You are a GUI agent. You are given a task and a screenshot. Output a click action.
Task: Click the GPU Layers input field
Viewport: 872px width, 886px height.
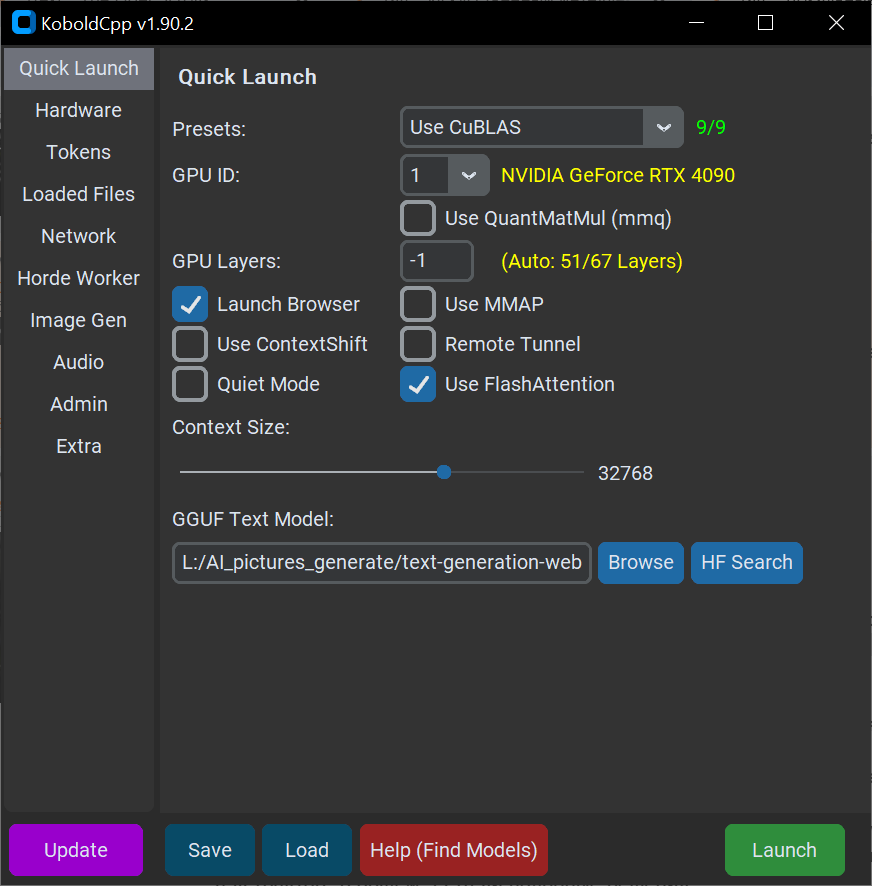(x=437, y=261)
